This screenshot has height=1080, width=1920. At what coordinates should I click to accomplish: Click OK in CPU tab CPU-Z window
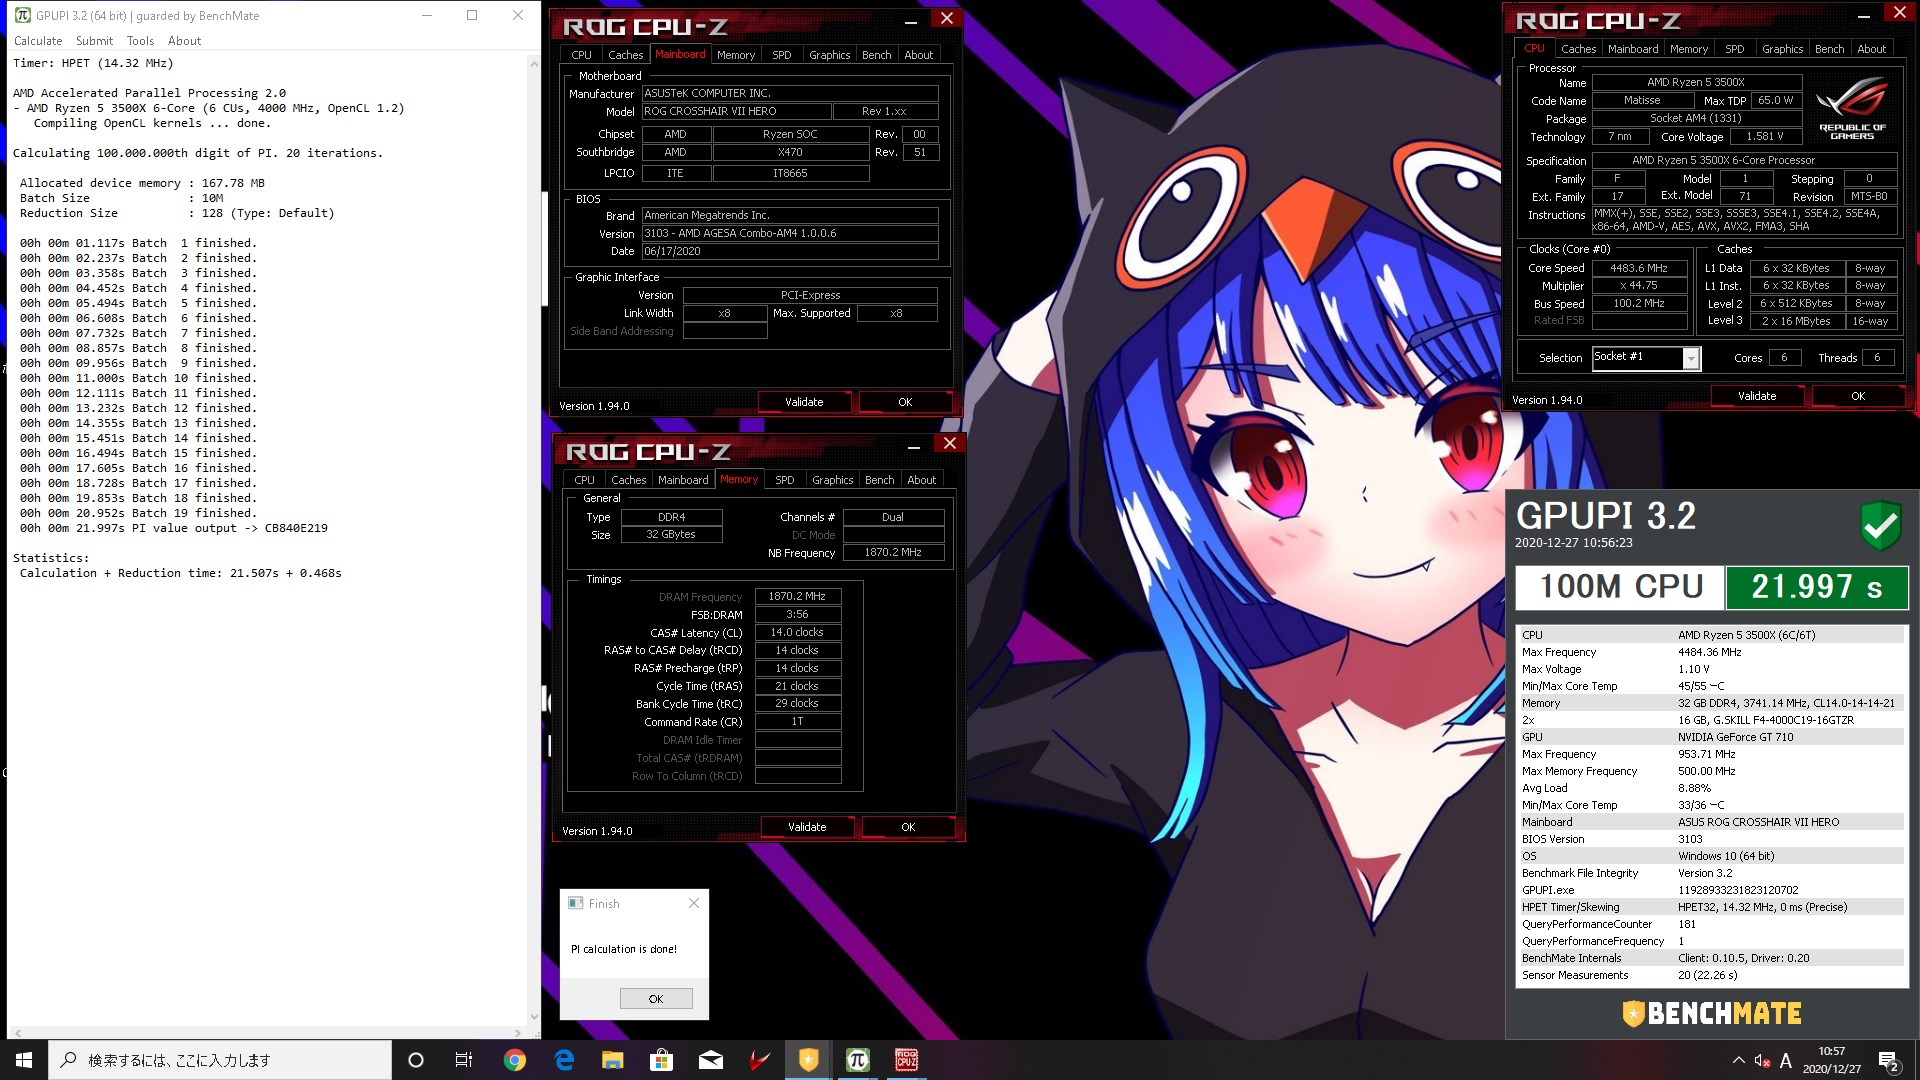(1858, 396)
